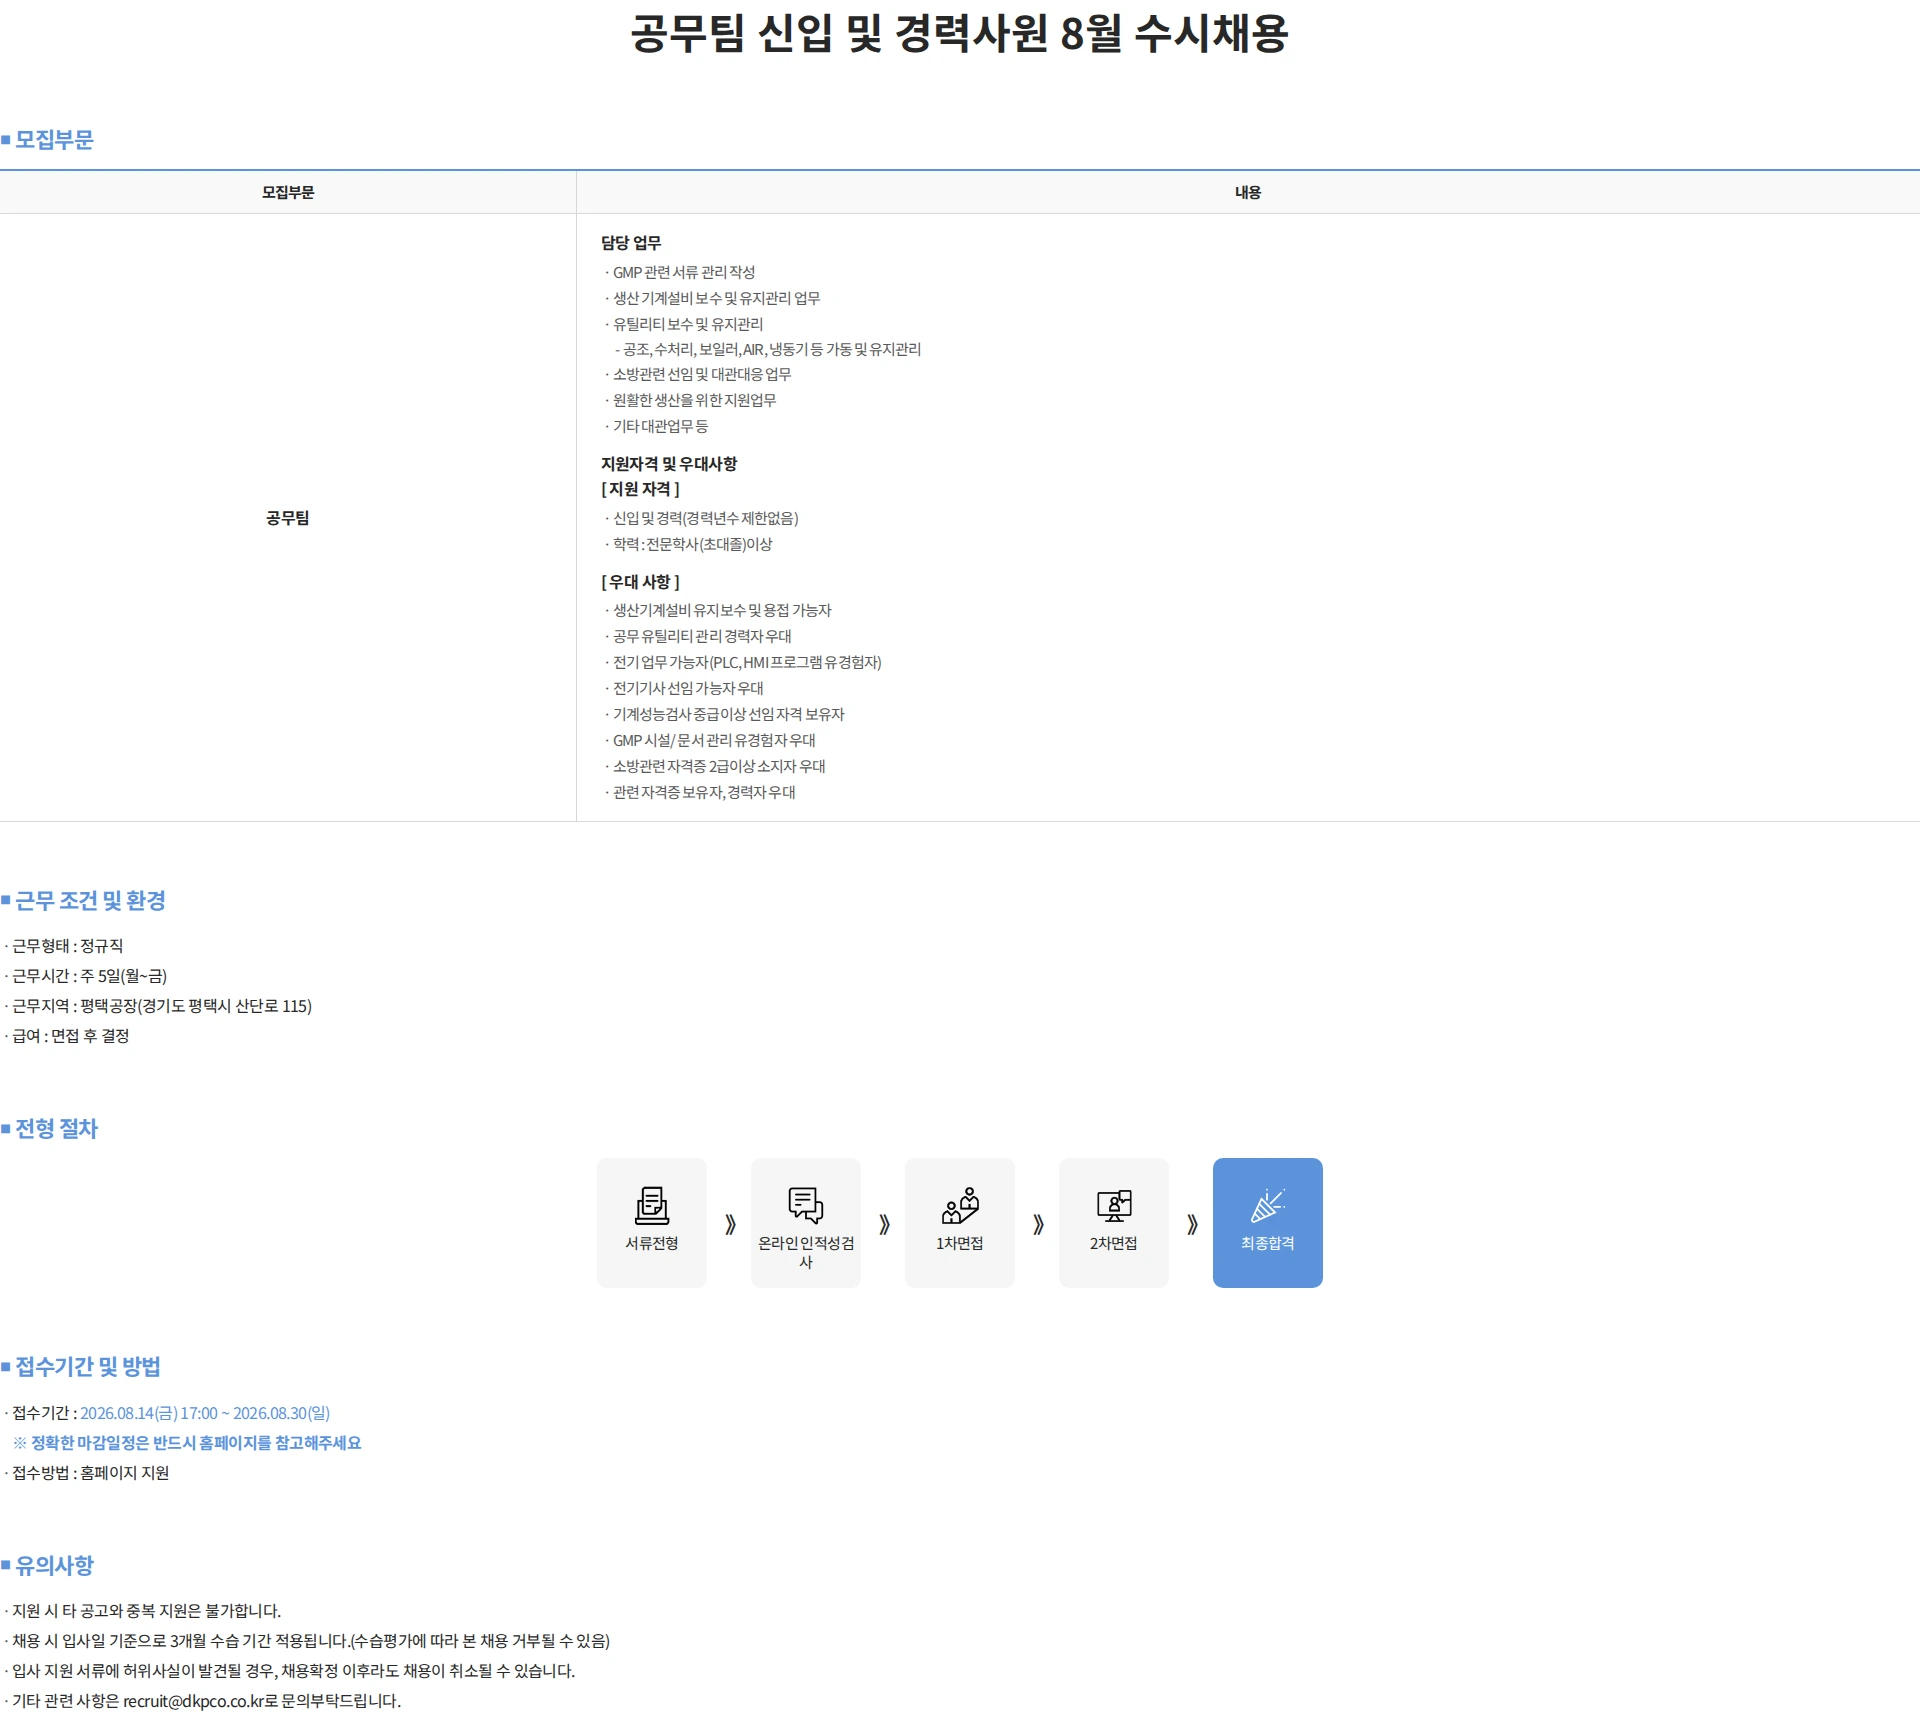Click the 1차면접 interview people icon

960,1205
